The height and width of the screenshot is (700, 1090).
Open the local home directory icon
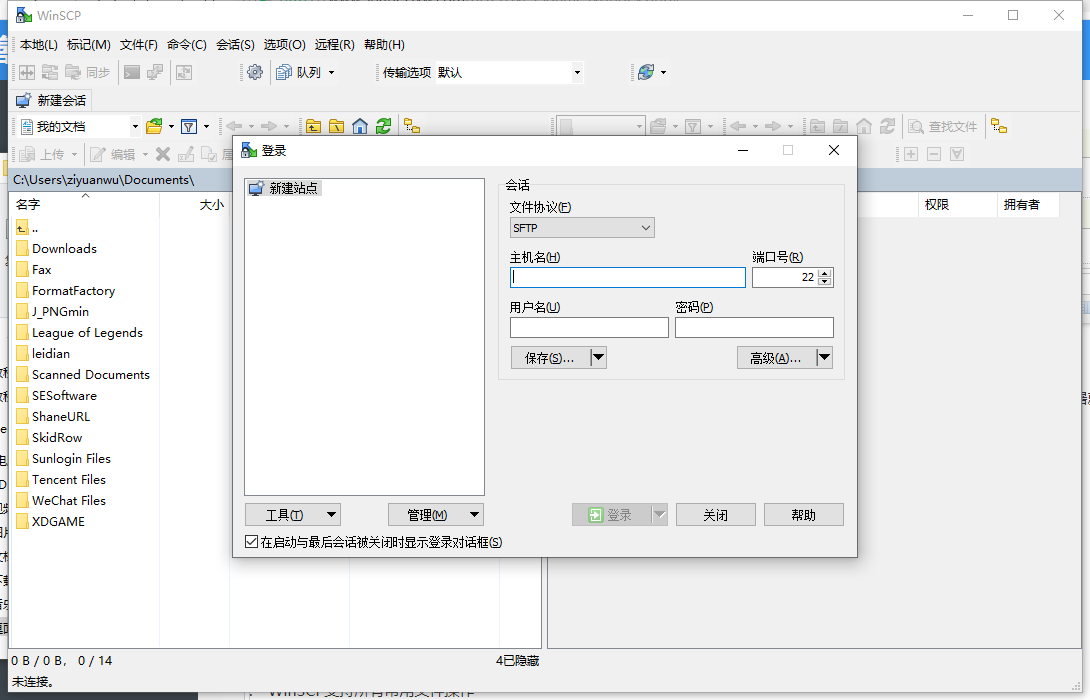(x=358, y=125)
